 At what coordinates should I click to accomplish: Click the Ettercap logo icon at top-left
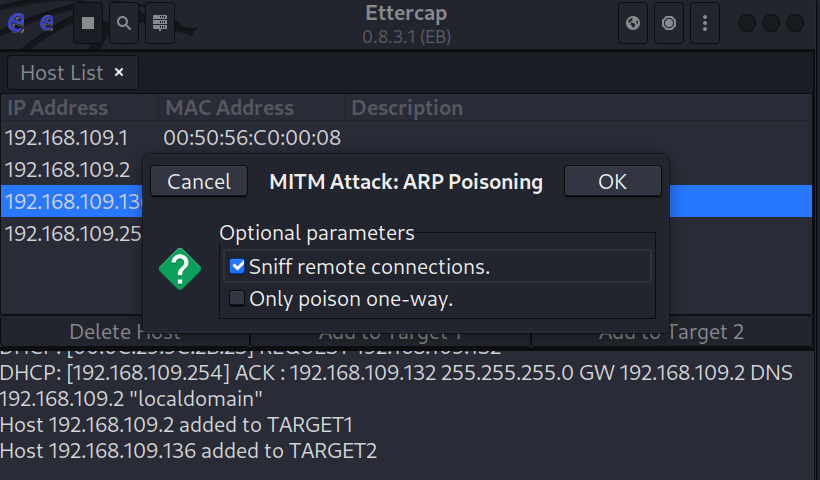(x=17, y=23)
